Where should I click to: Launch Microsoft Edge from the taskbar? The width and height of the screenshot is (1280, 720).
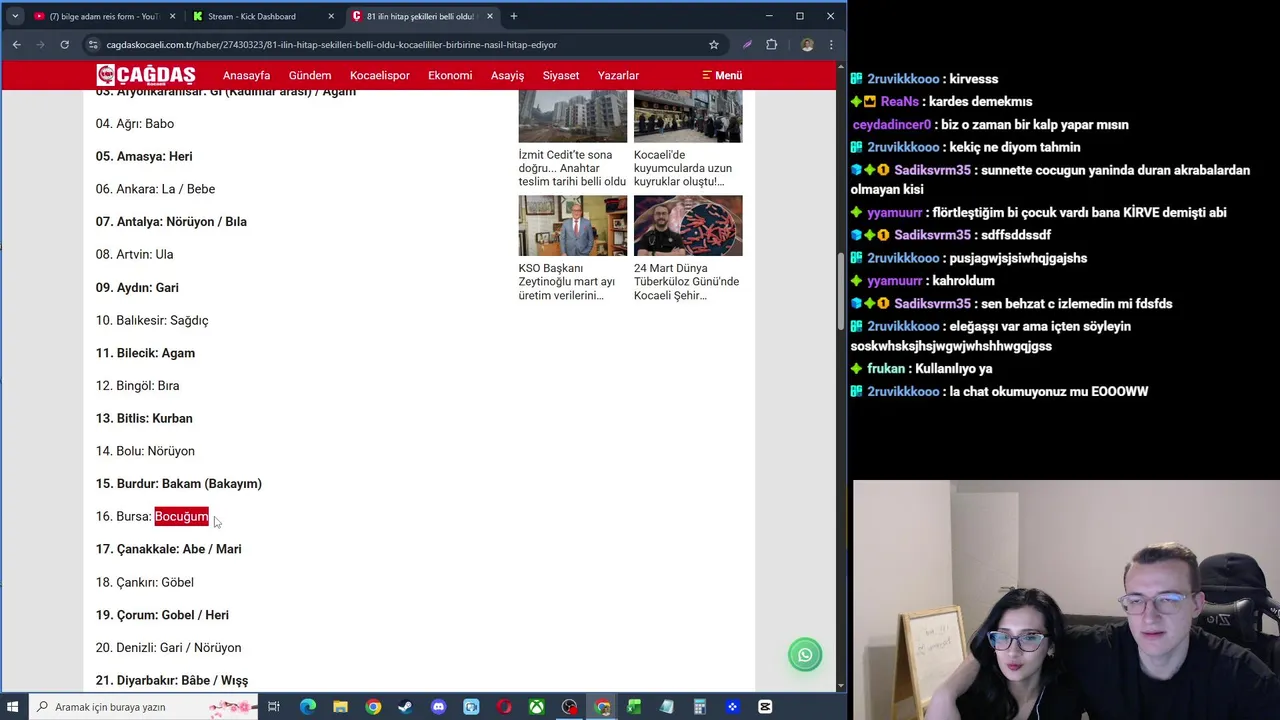(x=307, y=707)
